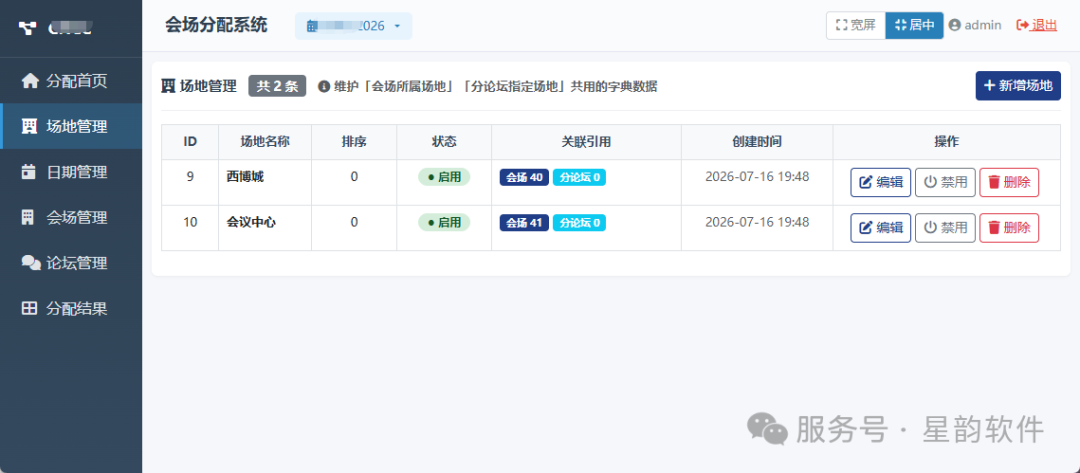Click the 排序 column header
Image resolution: width=1080 pixels, height=473 pixels.
[354, 142]
